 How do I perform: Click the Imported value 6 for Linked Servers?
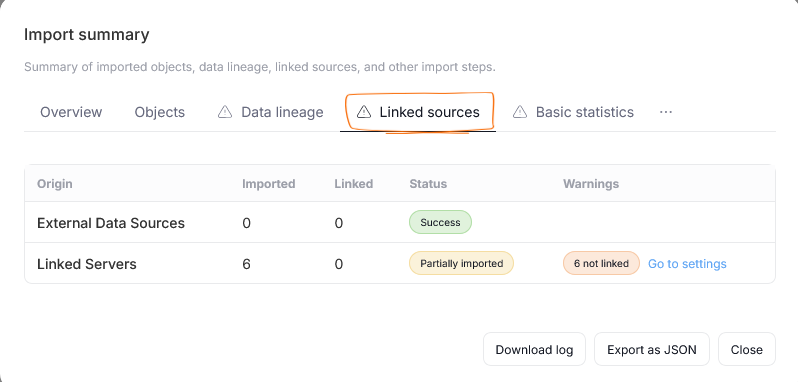(246, 264)
